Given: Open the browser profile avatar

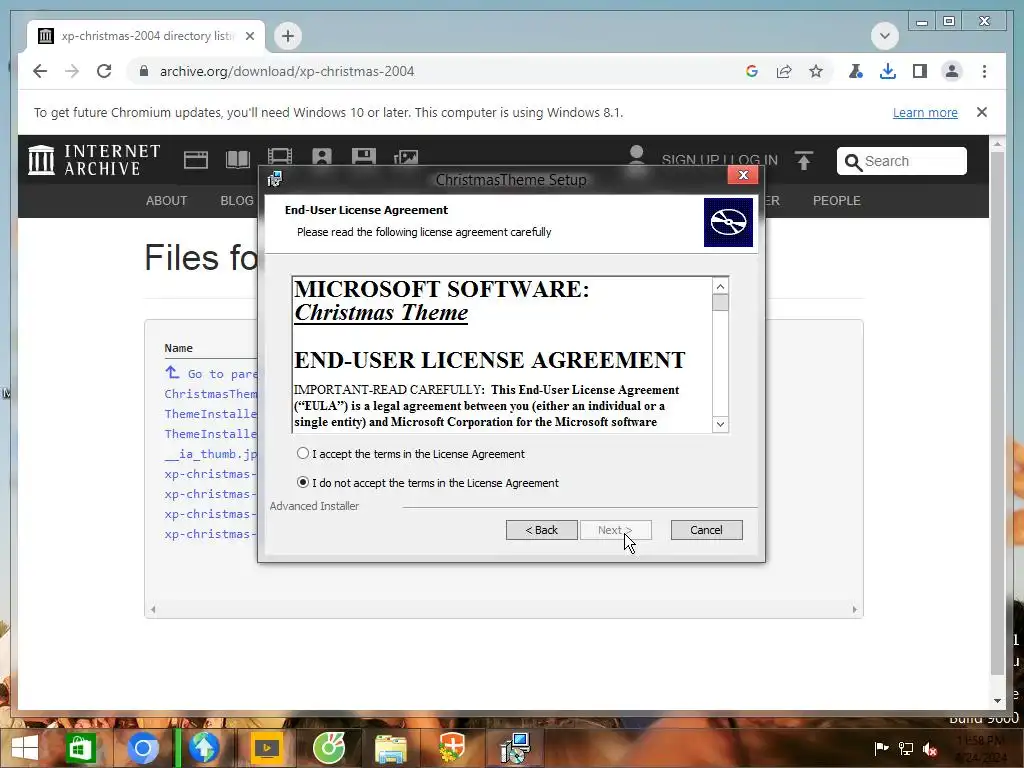Looking at the screenshot, I should click(952, 71).
